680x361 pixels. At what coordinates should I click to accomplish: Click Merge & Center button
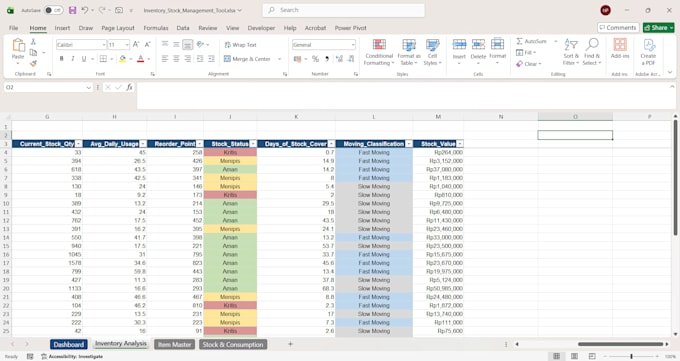tap(247, 59)
